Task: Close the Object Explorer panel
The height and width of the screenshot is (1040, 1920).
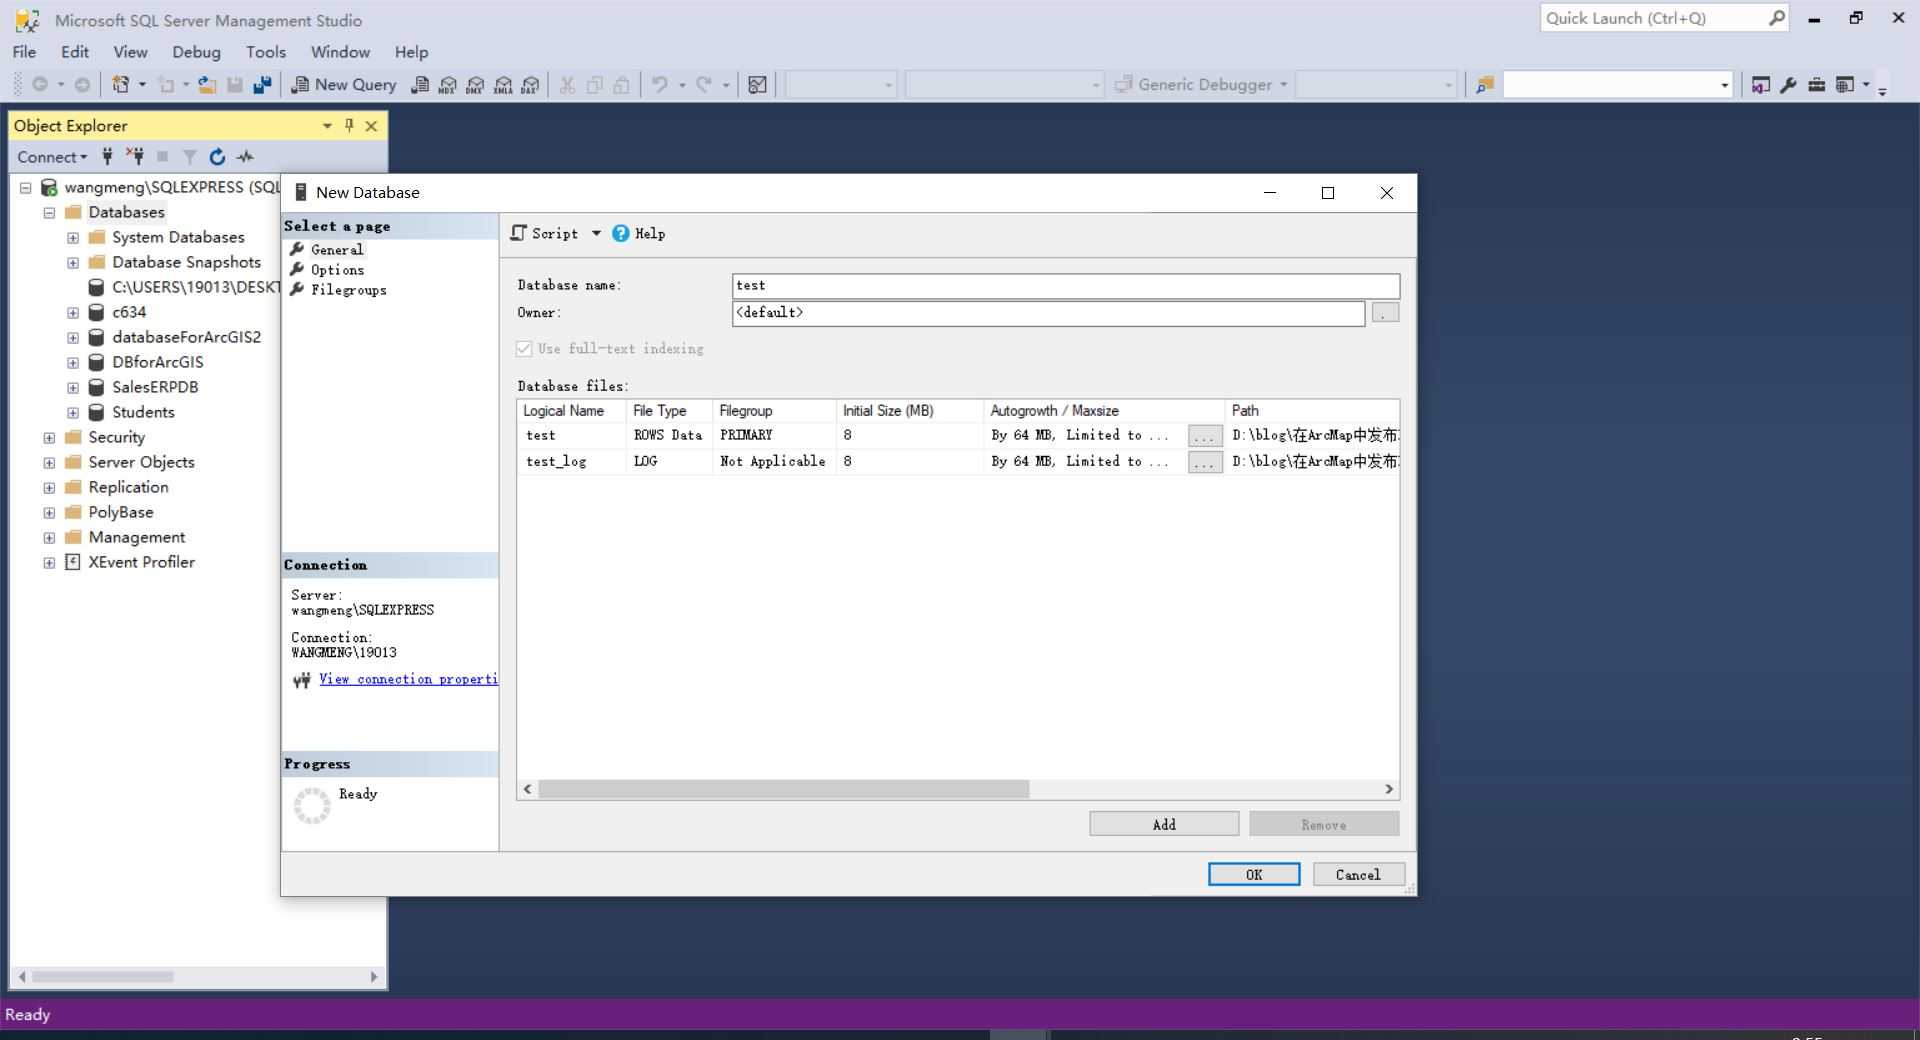Action: pos(371,125)
